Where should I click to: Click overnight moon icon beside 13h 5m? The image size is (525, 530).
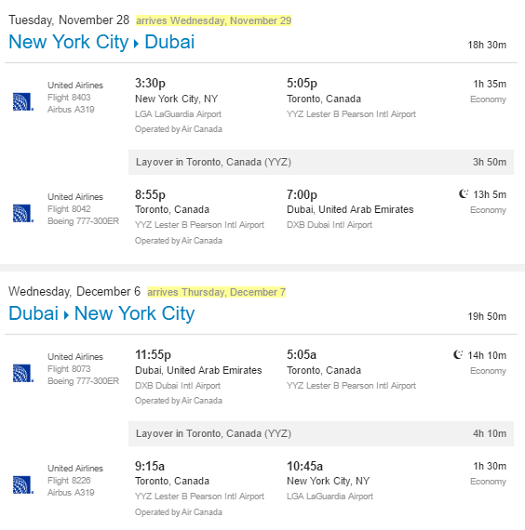(x=463, y=194)
